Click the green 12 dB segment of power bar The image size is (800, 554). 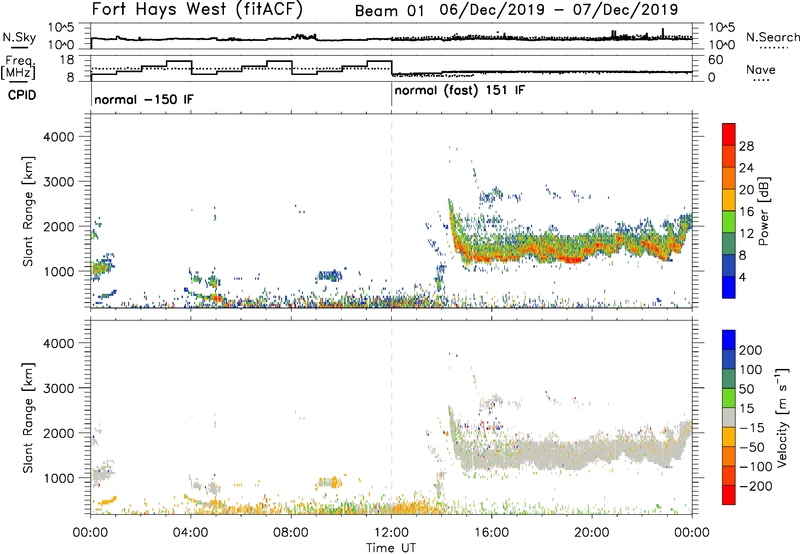tap(729, 222)
